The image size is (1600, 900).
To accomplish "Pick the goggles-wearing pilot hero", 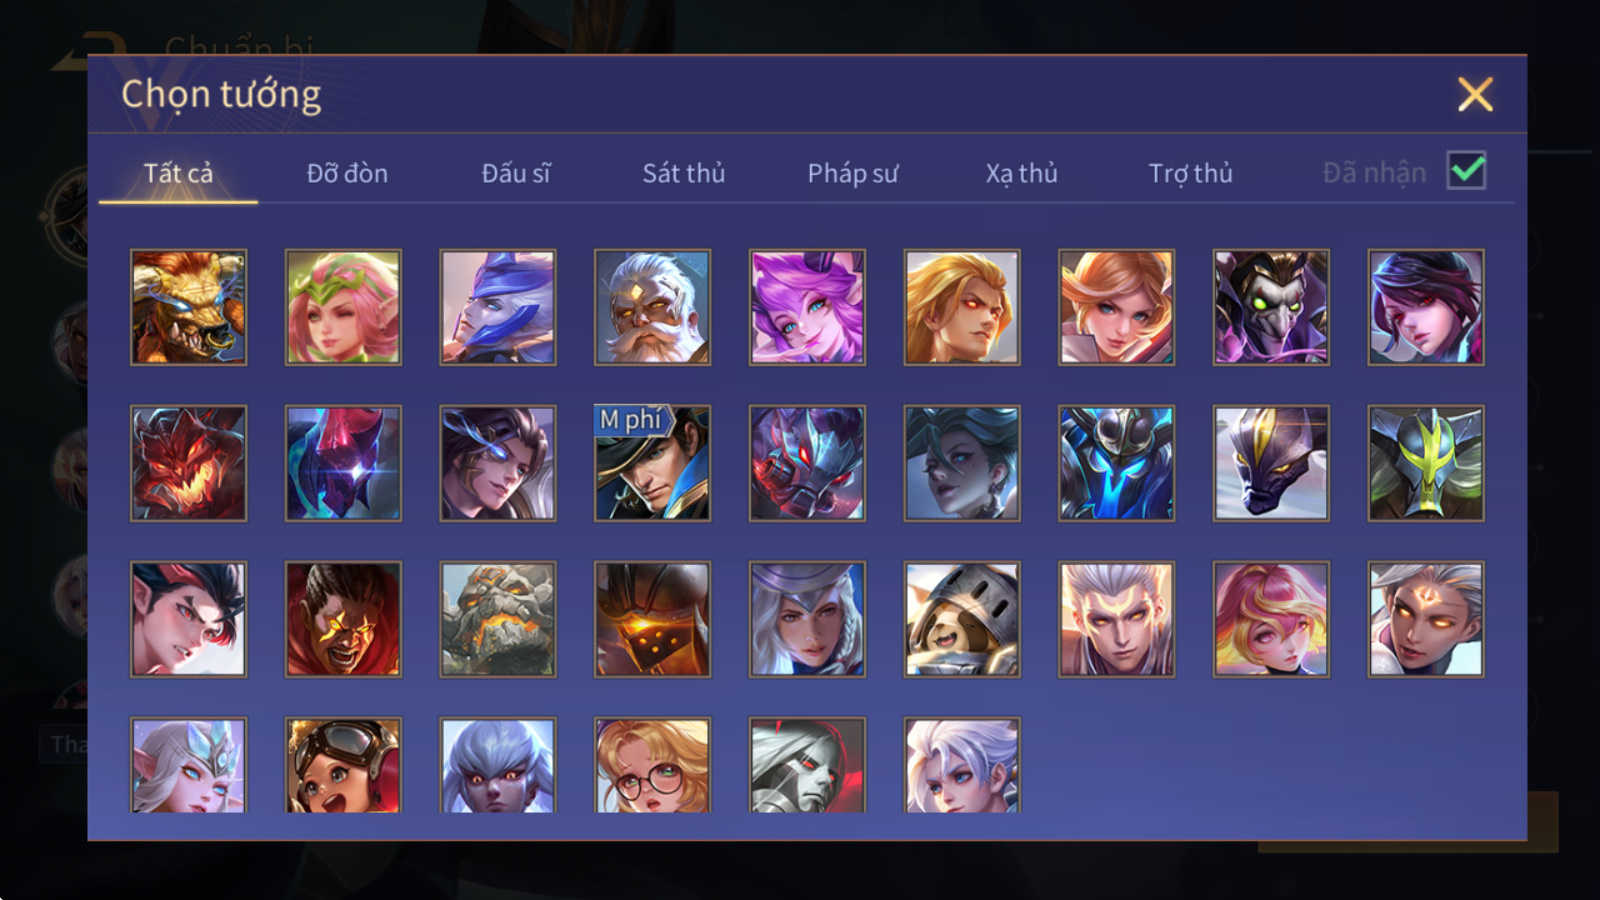I will point(343,765).
